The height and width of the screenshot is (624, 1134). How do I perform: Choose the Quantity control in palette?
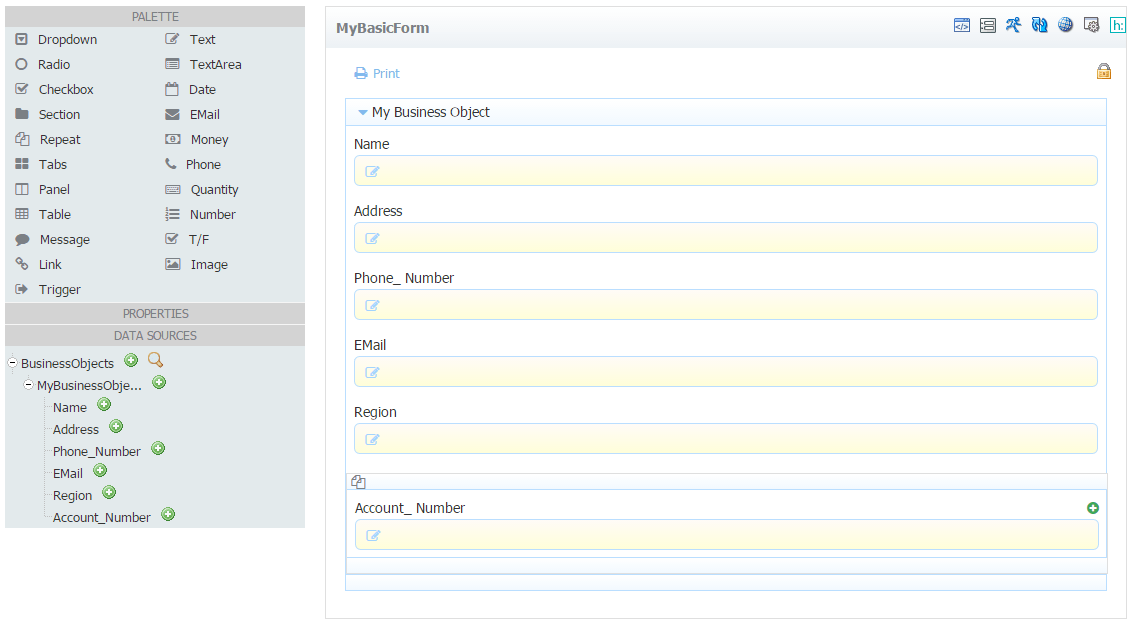202,189
